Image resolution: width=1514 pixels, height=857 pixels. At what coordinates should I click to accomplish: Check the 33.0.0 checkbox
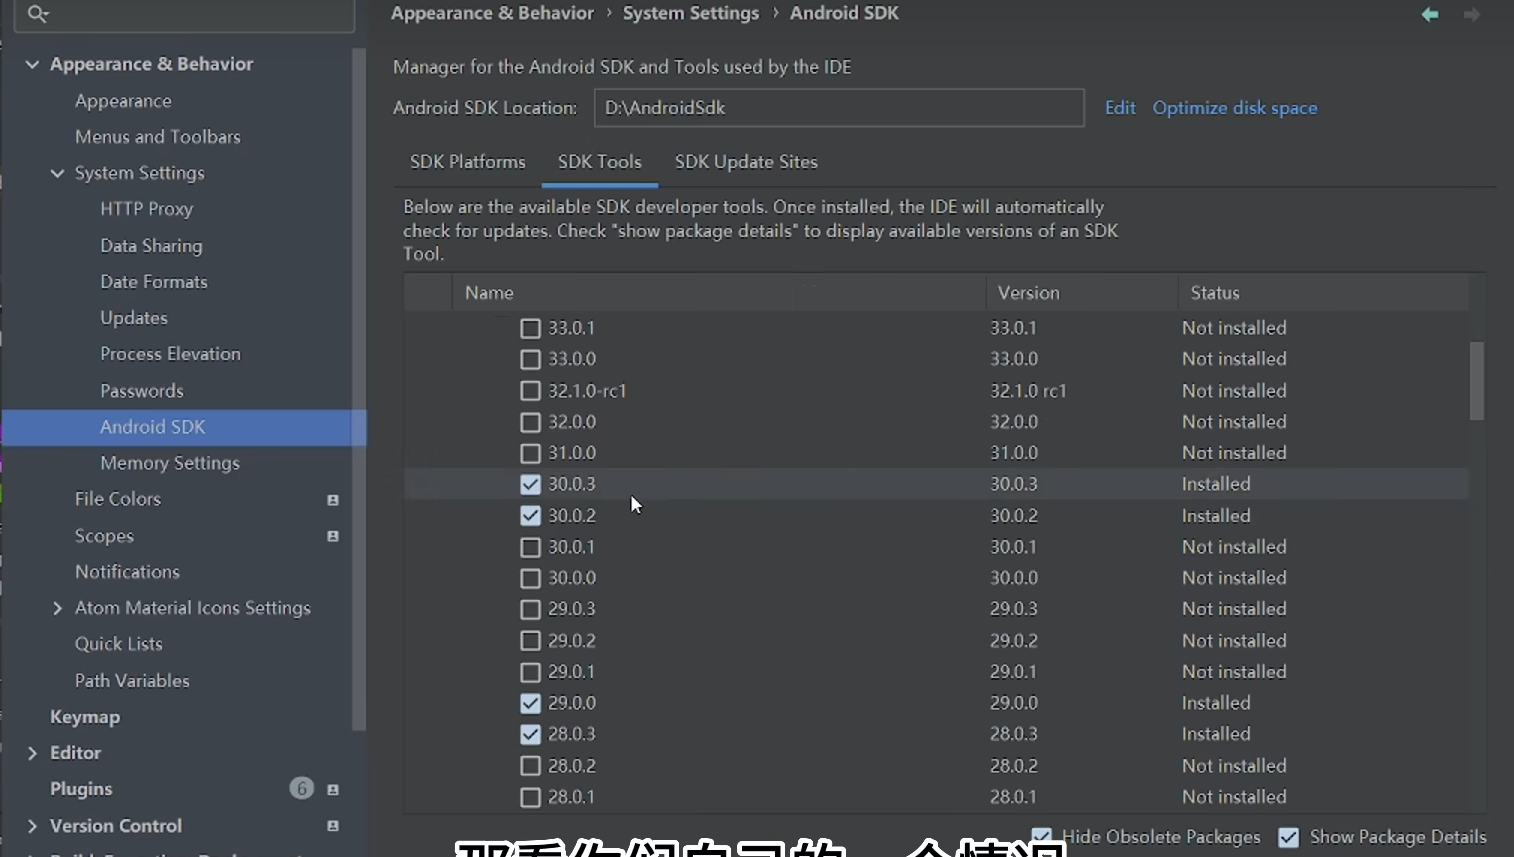point(530,359)
